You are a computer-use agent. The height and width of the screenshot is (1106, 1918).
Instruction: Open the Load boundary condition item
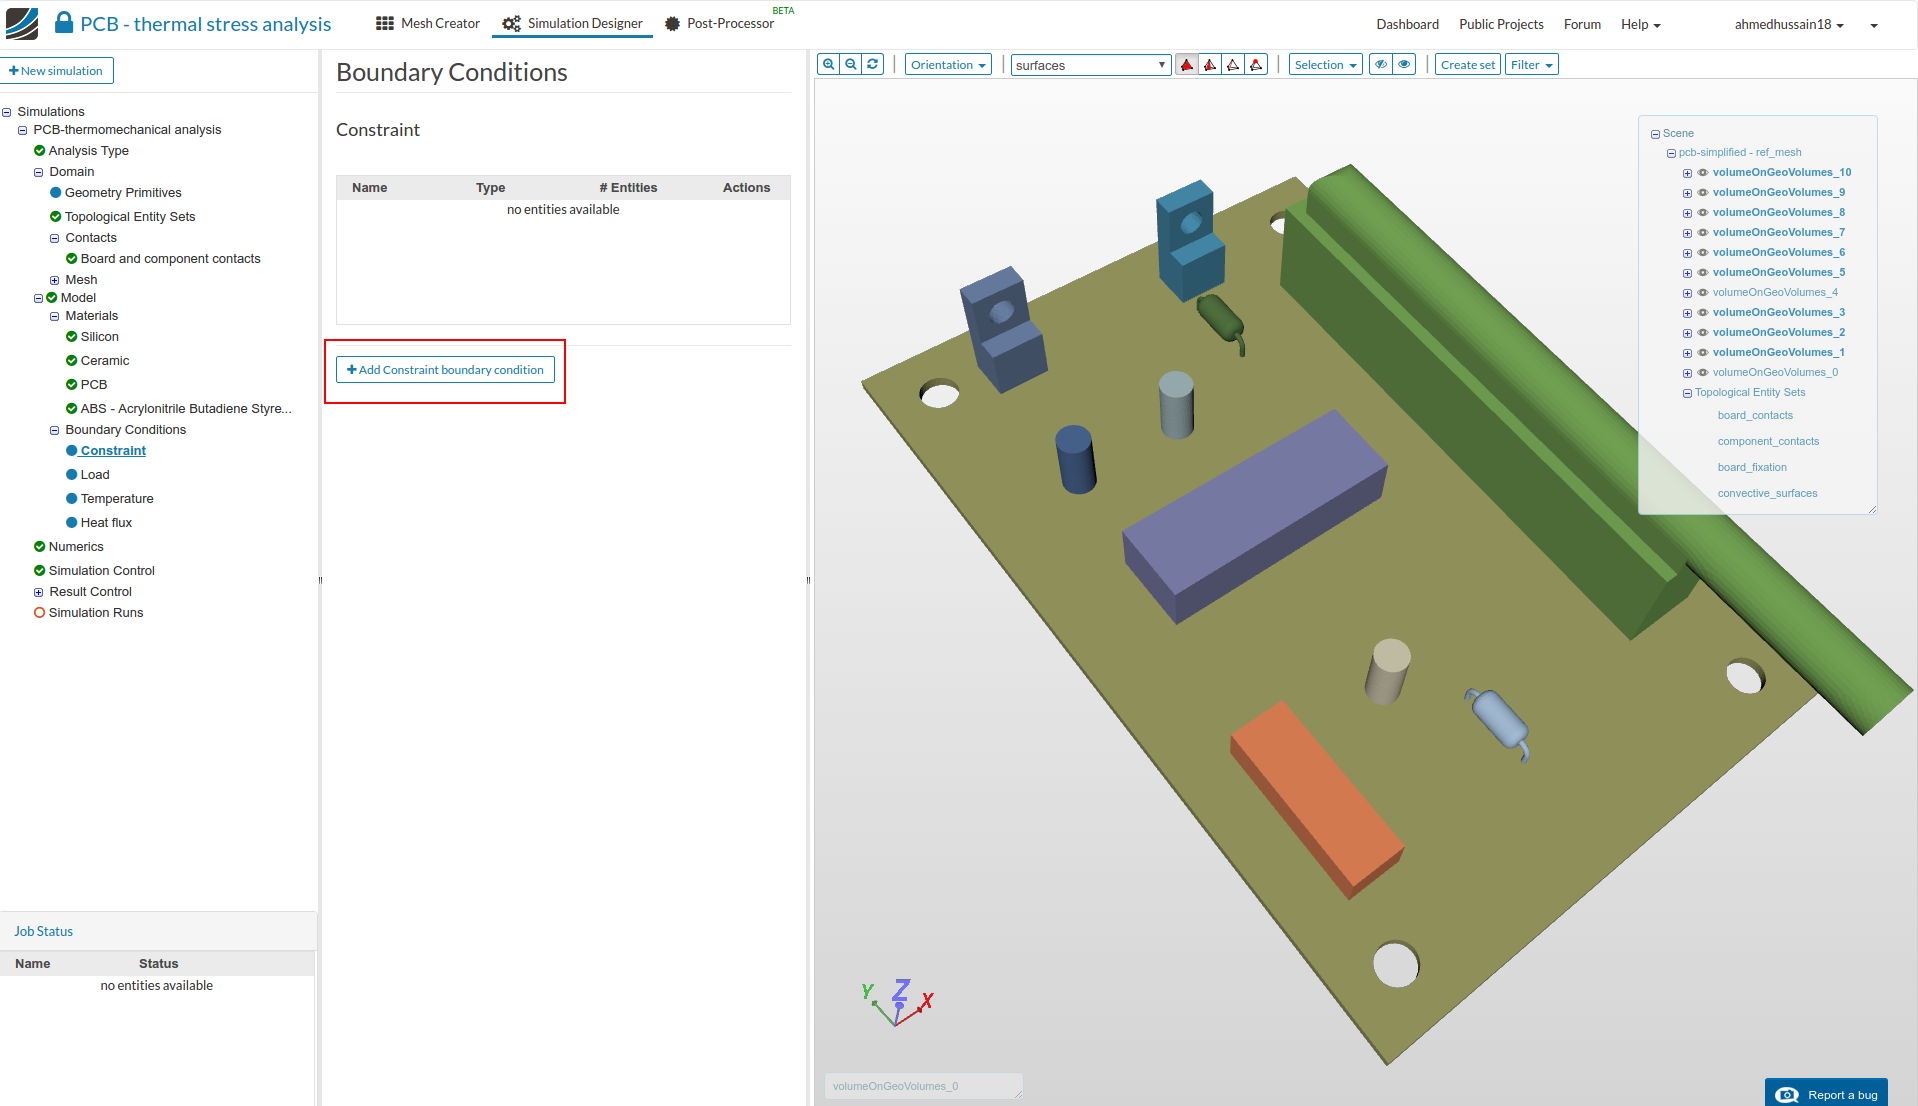[x=95, y=475]
